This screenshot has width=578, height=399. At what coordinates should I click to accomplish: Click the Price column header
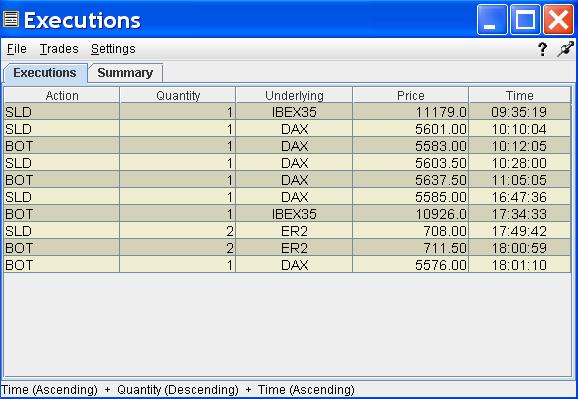click(x=411, y=96)
